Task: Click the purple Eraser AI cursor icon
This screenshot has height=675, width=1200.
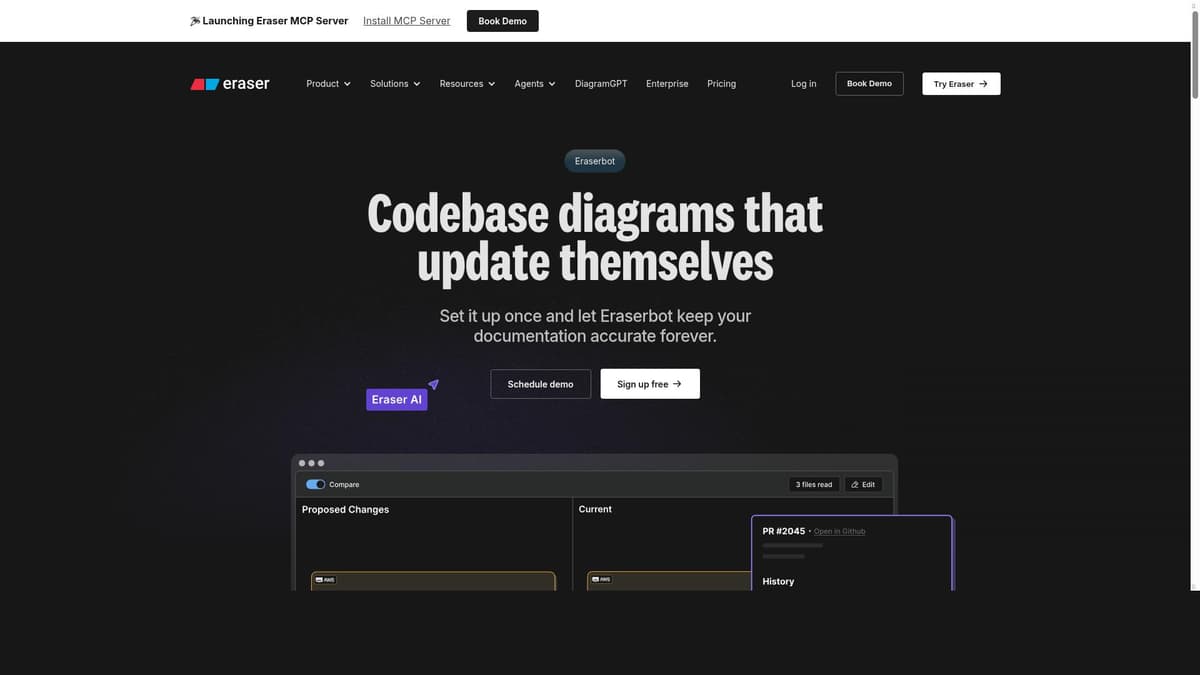Action: pyautogui.click(x=434, y=384)
